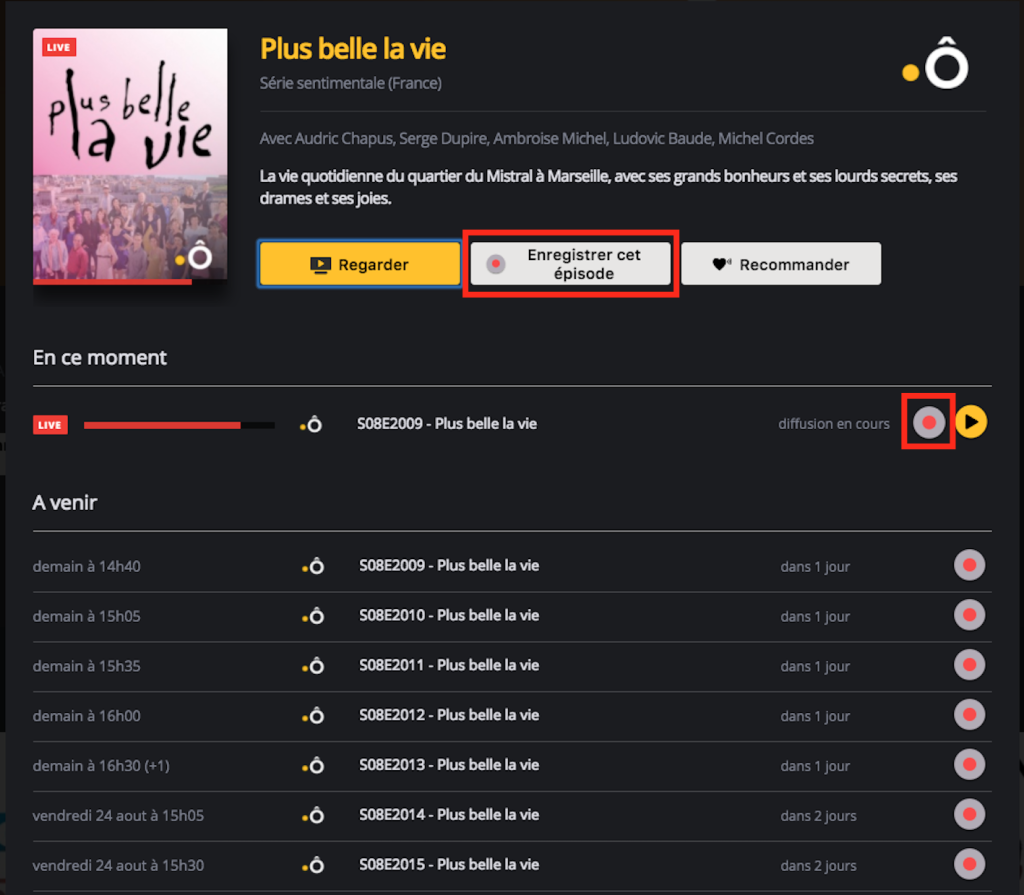Select S08E2014 - Plus belle la vie

pos(449,815)
